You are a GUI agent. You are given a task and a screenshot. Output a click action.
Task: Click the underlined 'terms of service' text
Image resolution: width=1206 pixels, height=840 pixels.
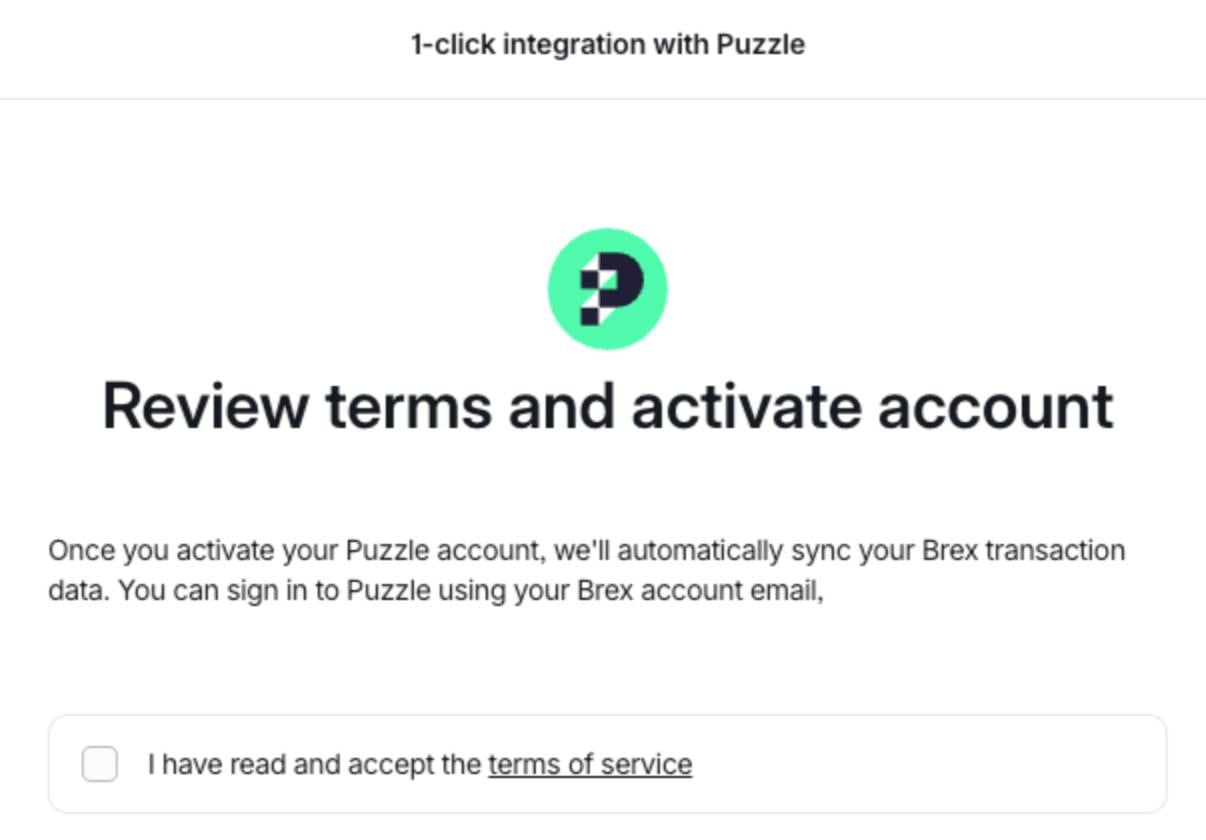588,763
